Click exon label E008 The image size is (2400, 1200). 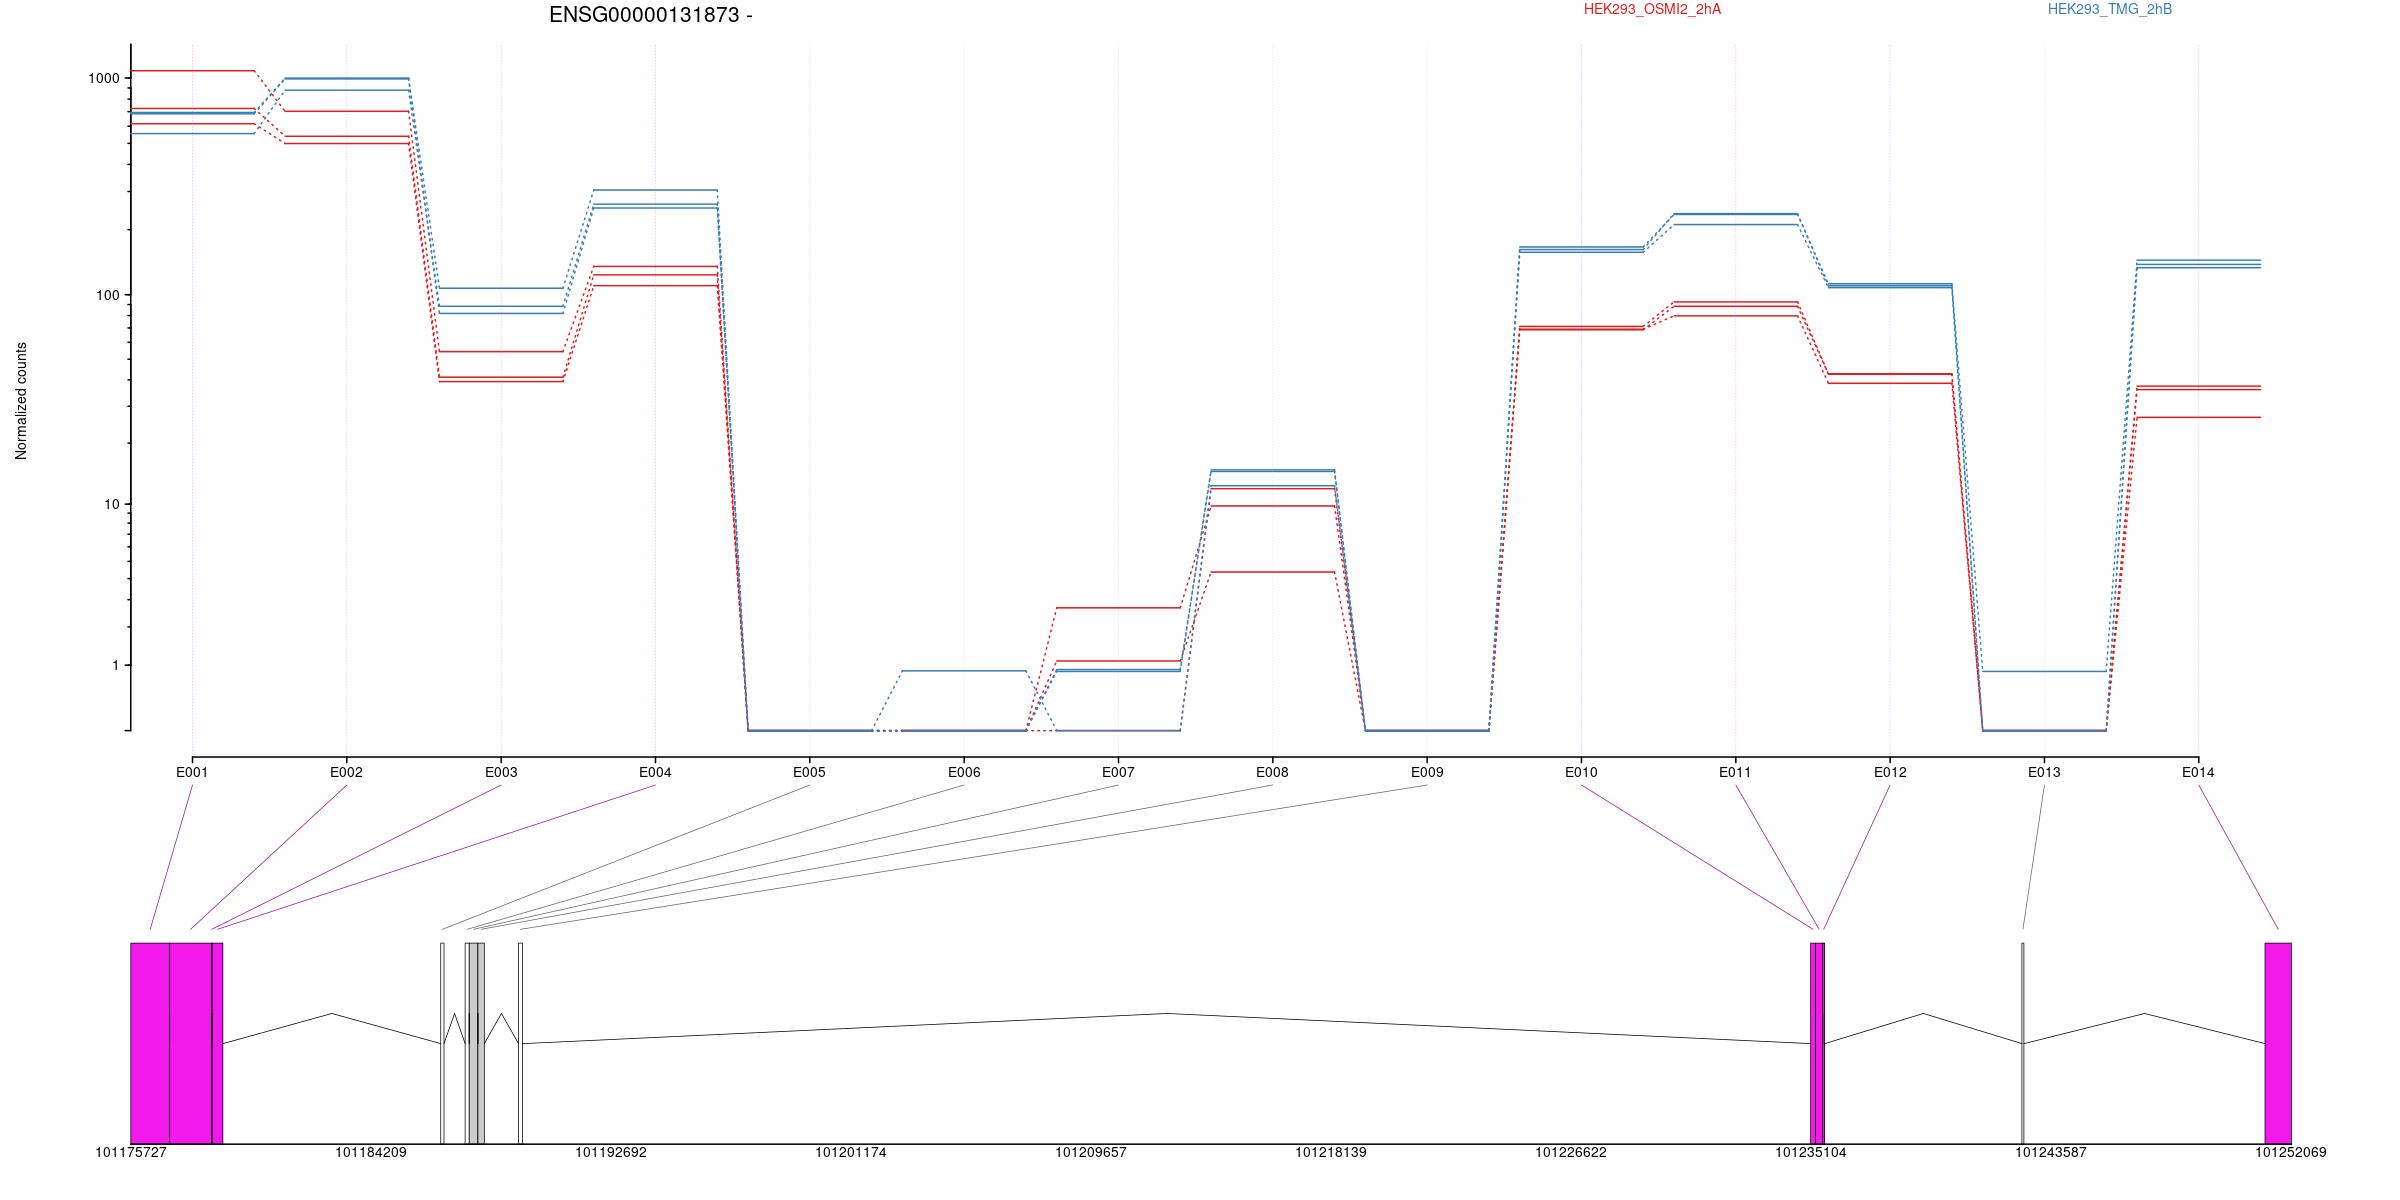pos(1272,772)
